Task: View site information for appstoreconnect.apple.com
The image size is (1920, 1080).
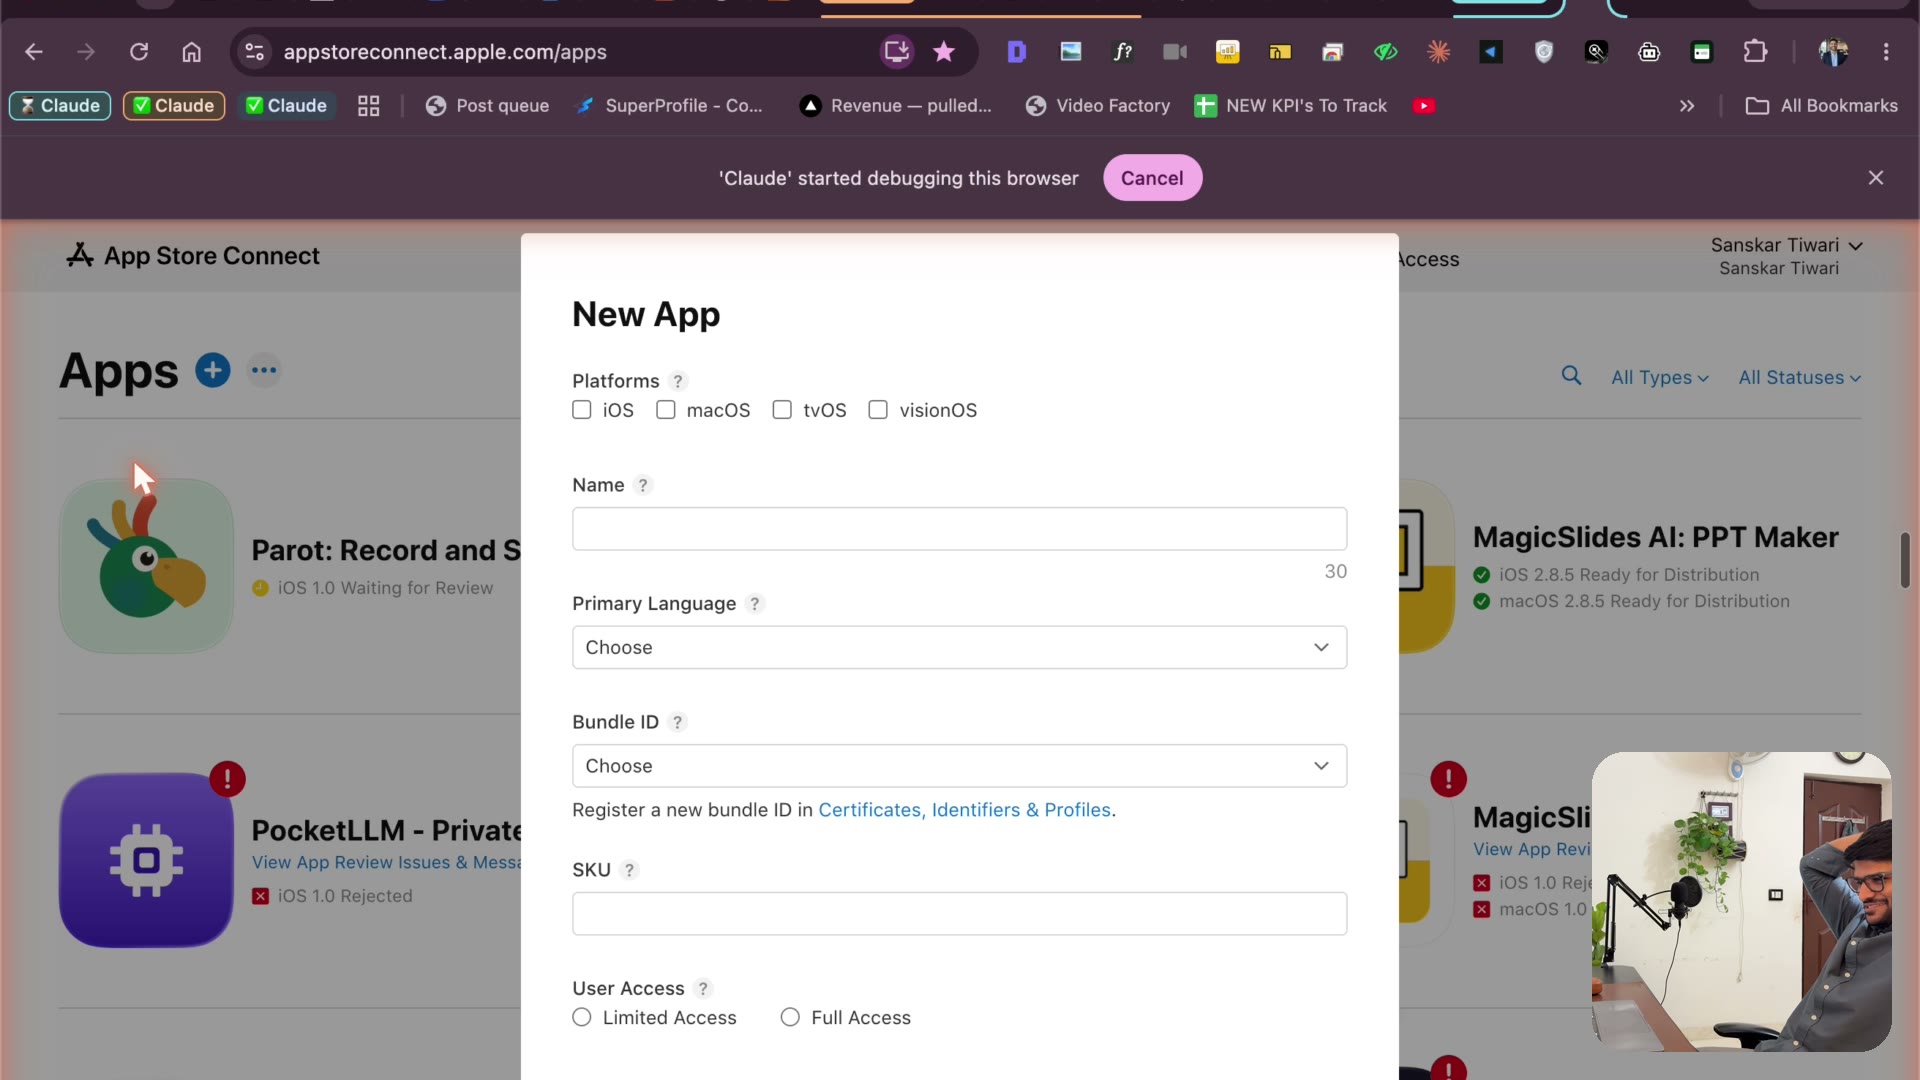Action: [x=255, y=52]
